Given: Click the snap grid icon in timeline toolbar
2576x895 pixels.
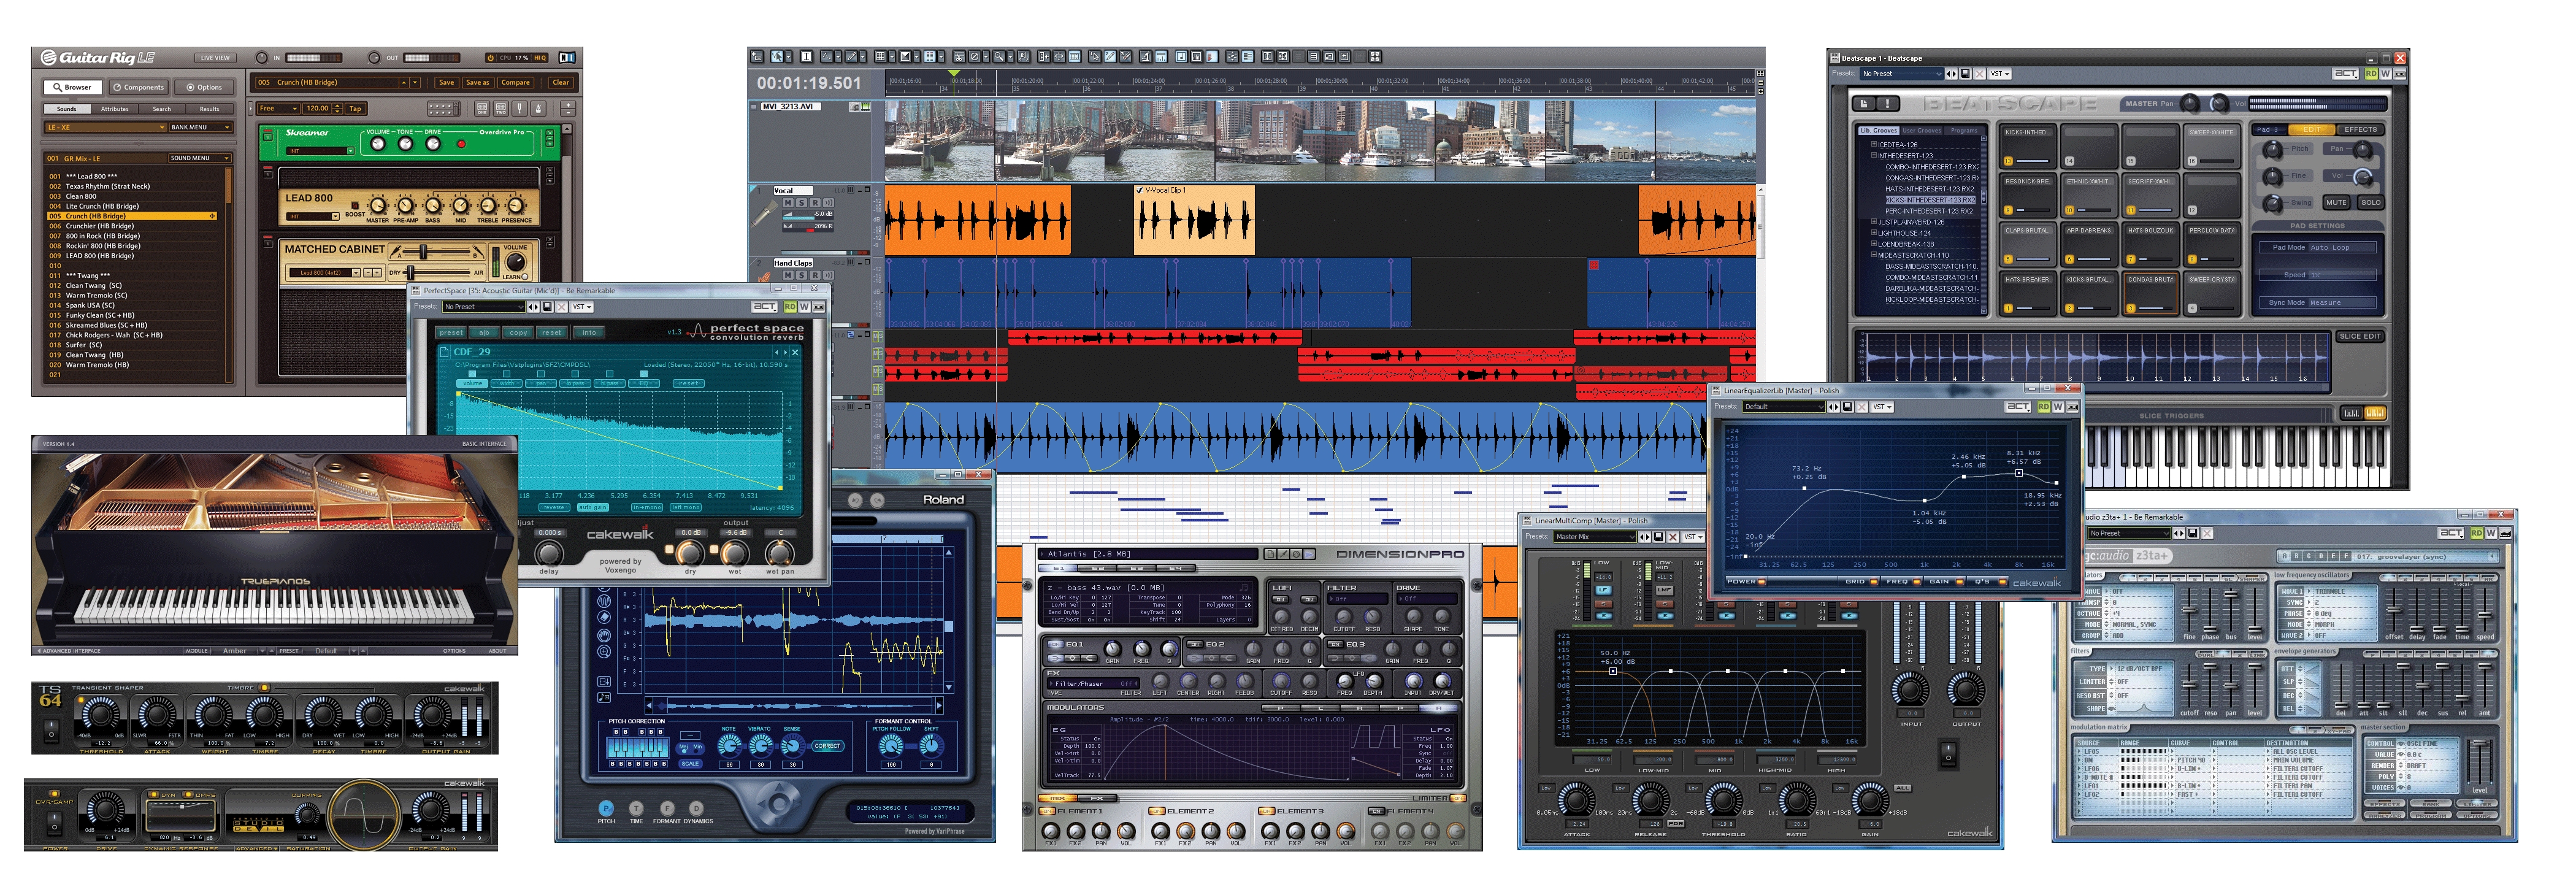Looking at the screenshot, I should (x=880, y=56).
